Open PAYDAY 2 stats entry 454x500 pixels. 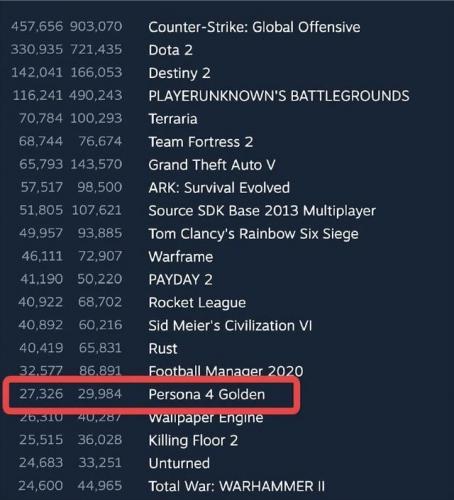[x=180, y=280]
